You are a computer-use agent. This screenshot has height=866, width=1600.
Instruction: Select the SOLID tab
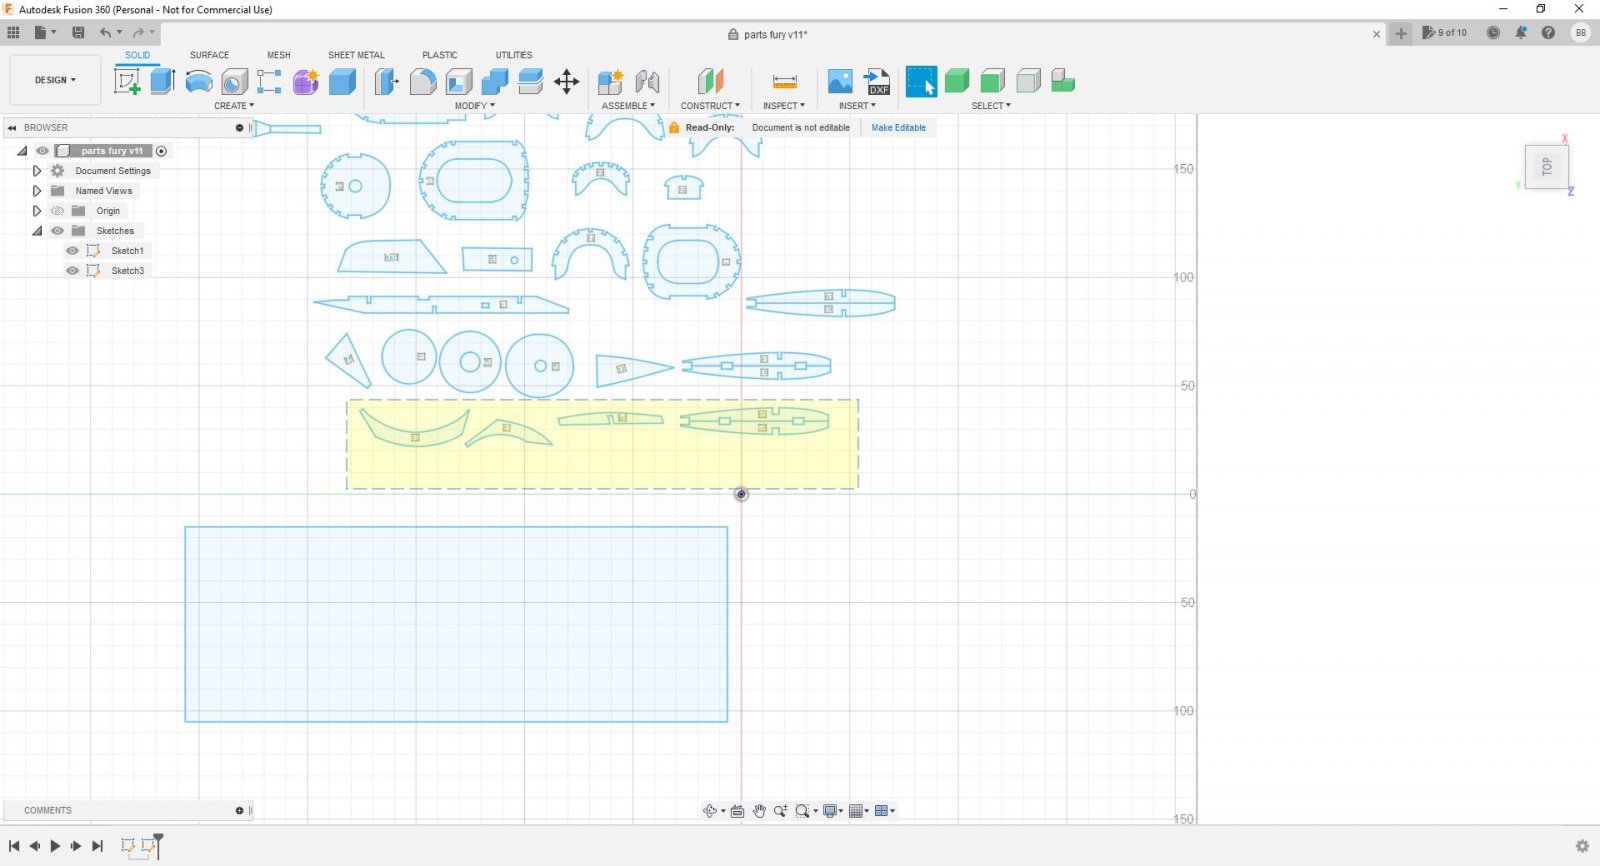pyautogui.click(x=138, y=55)
